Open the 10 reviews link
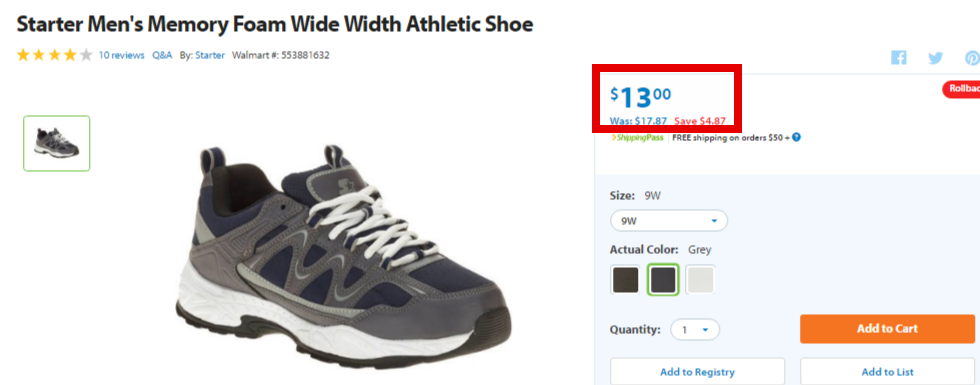This screenshot has width=980, height=385. tap(121, 55)
